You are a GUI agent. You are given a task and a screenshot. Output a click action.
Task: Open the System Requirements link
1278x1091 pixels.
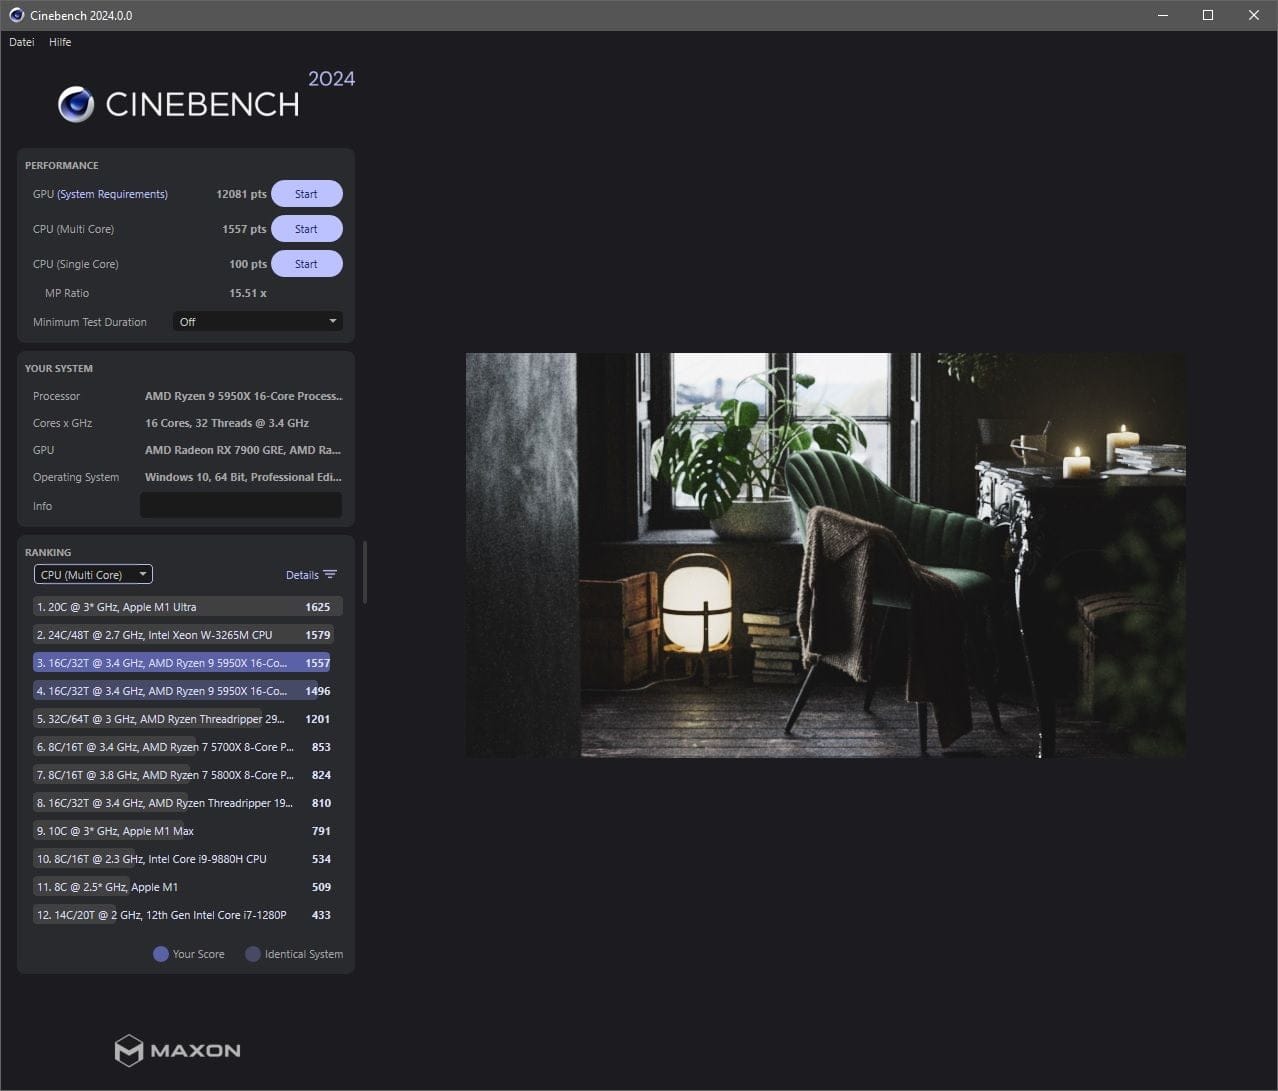point(112,194)
